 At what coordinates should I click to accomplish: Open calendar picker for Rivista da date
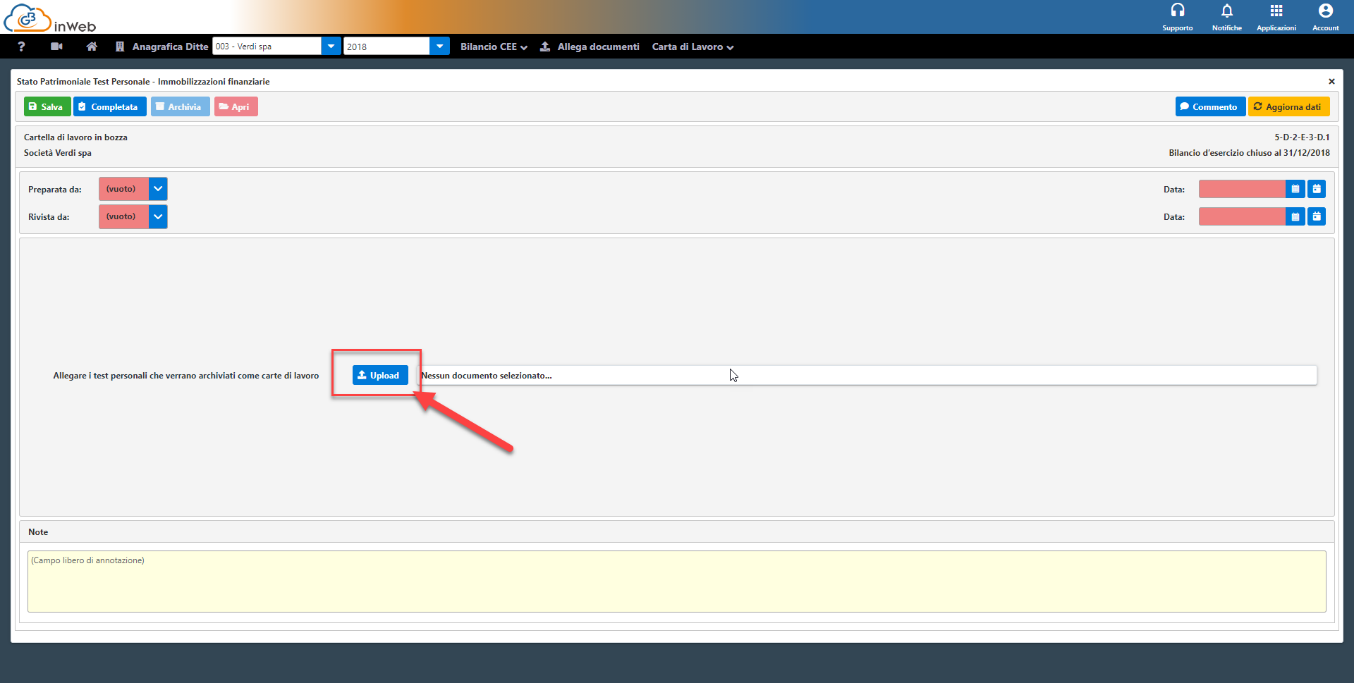[x=1295, y=216]
